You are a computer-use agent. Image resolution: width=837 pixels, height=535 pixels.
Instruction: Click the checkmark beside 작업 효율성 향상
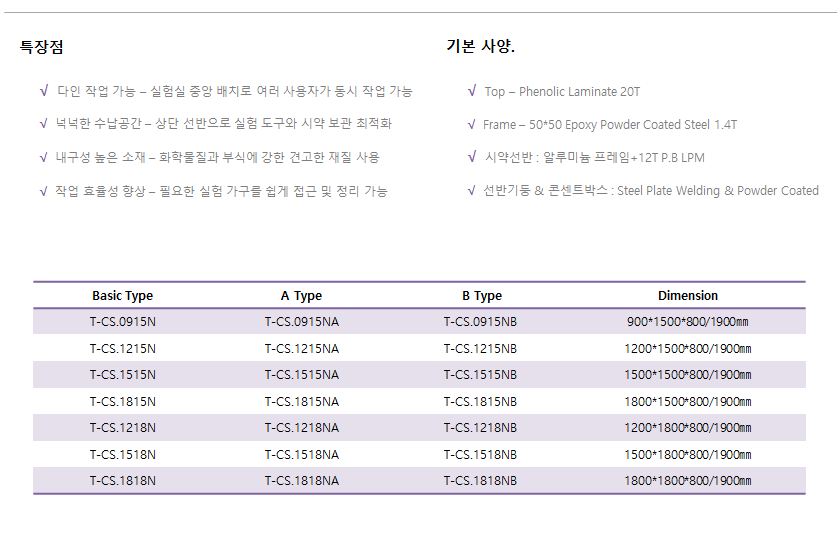pos(44,191)
